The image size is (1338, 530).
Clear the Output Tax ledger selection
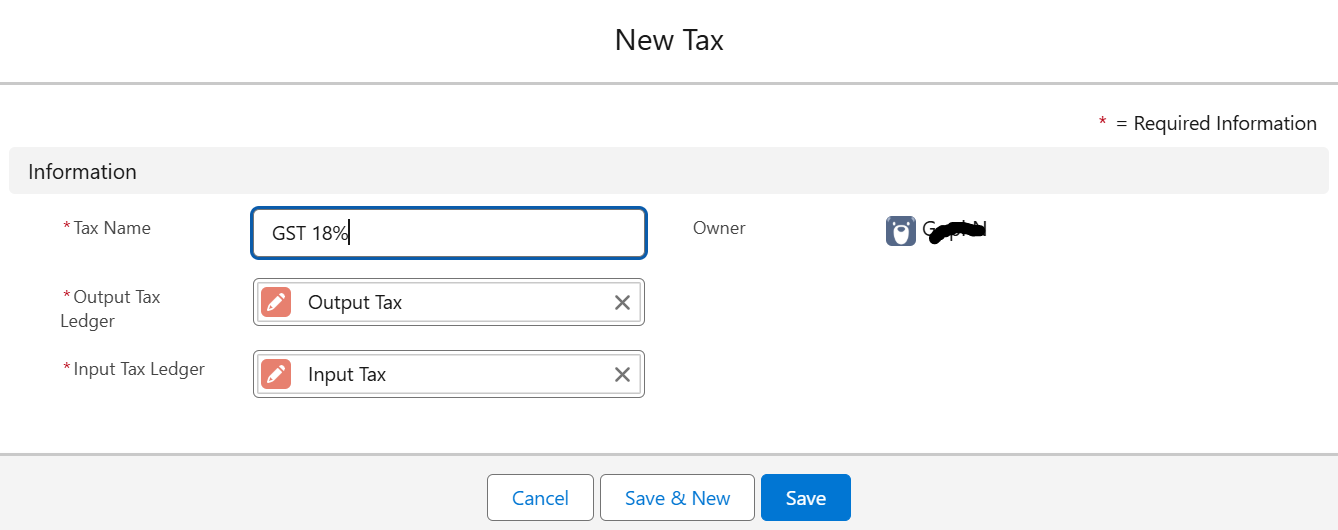point(622,302)
